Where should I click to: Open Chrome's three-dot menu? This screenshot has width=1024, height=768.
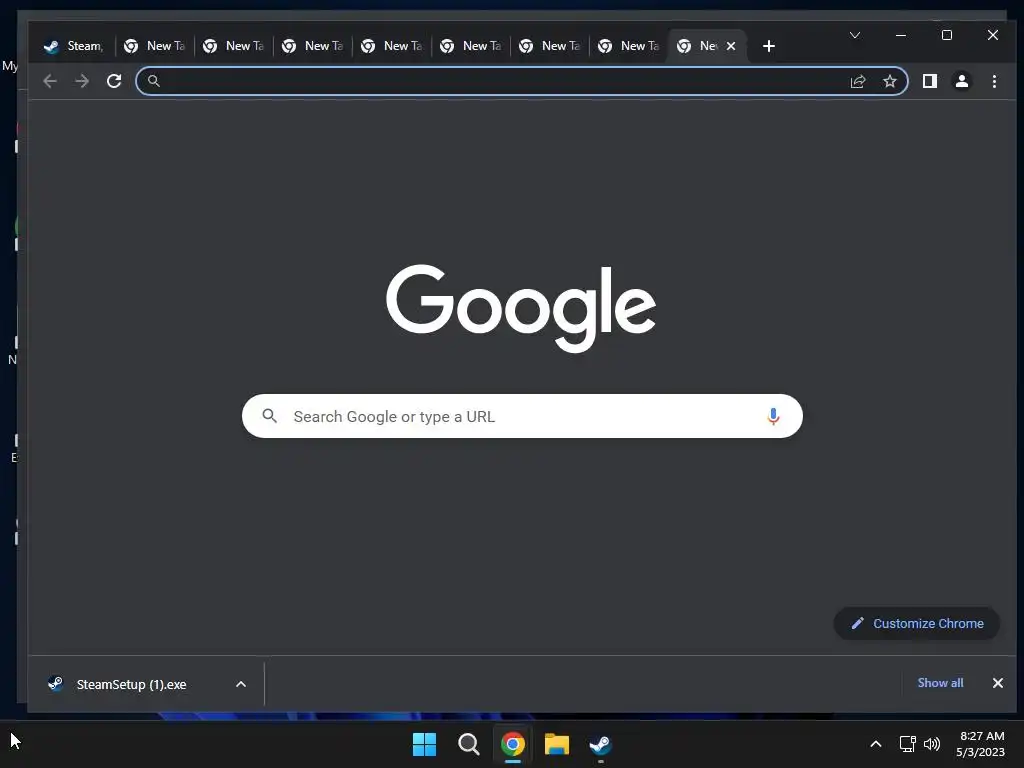[994, 81]
